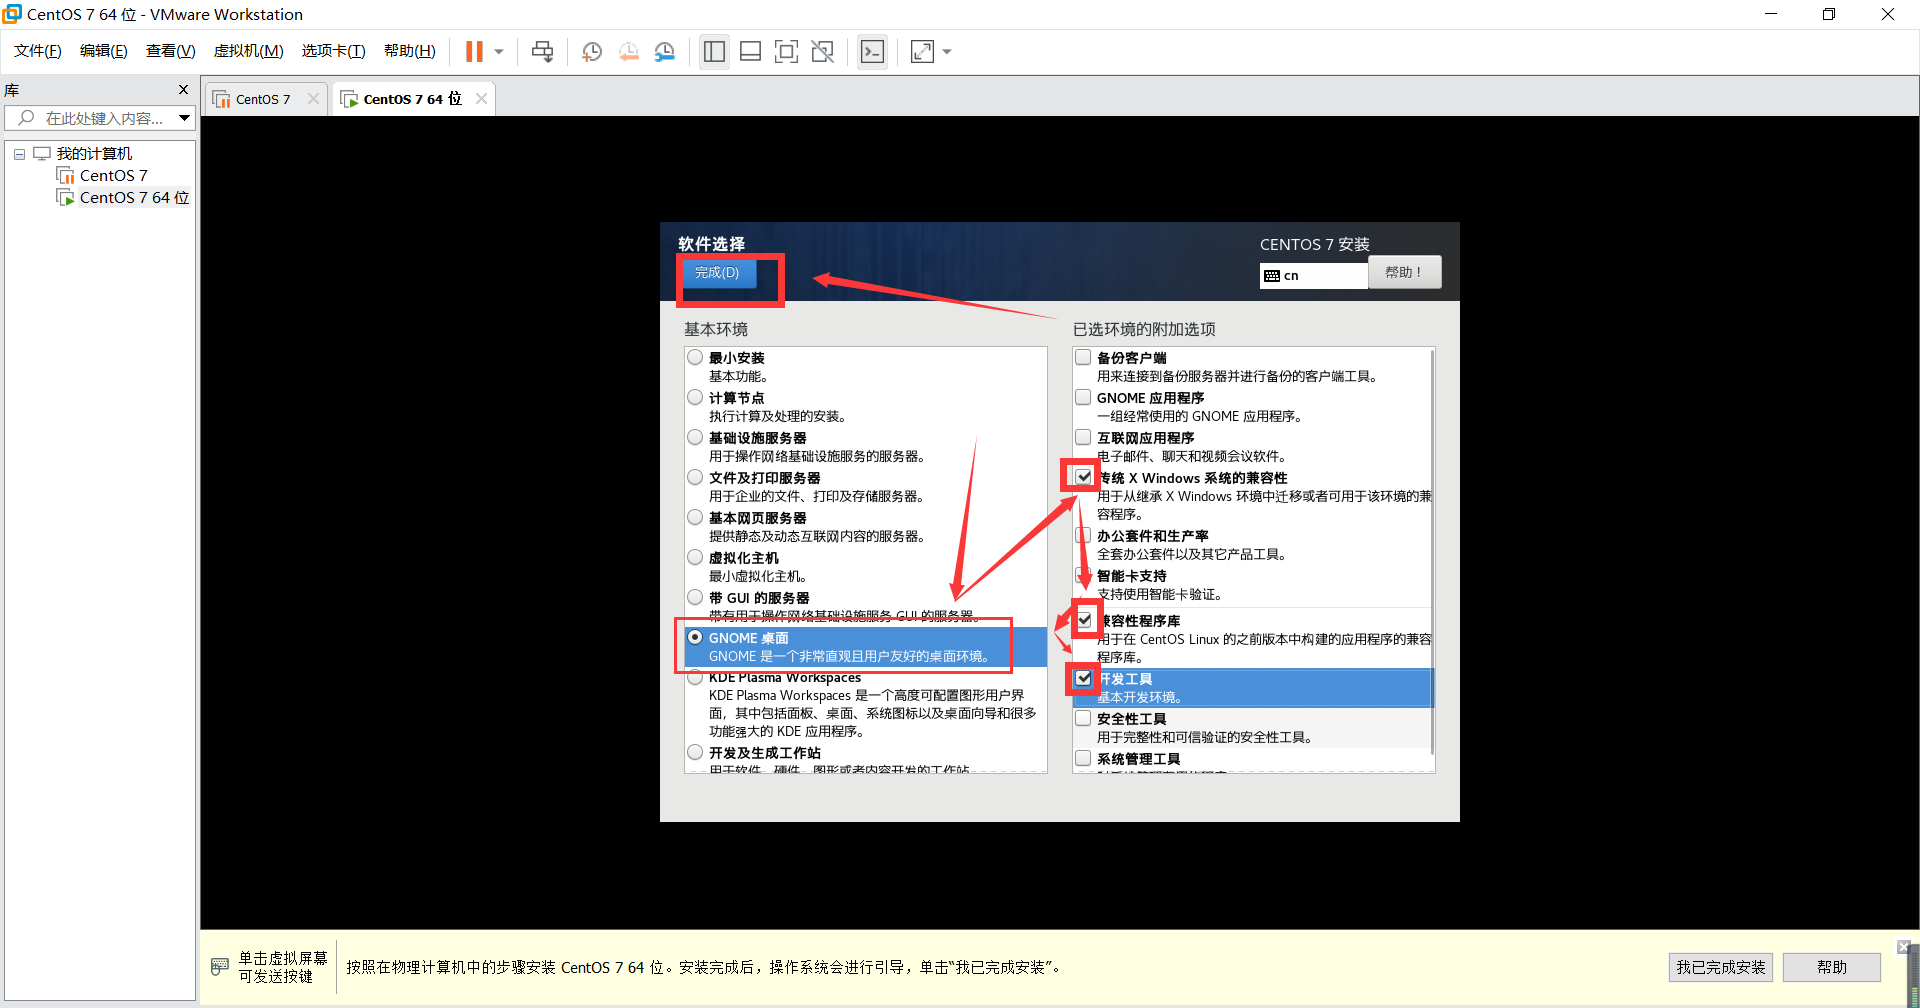Select the 文件及打印服务器 radio button
This screenshot has height=1008, width=1920.
pos(695,477)
